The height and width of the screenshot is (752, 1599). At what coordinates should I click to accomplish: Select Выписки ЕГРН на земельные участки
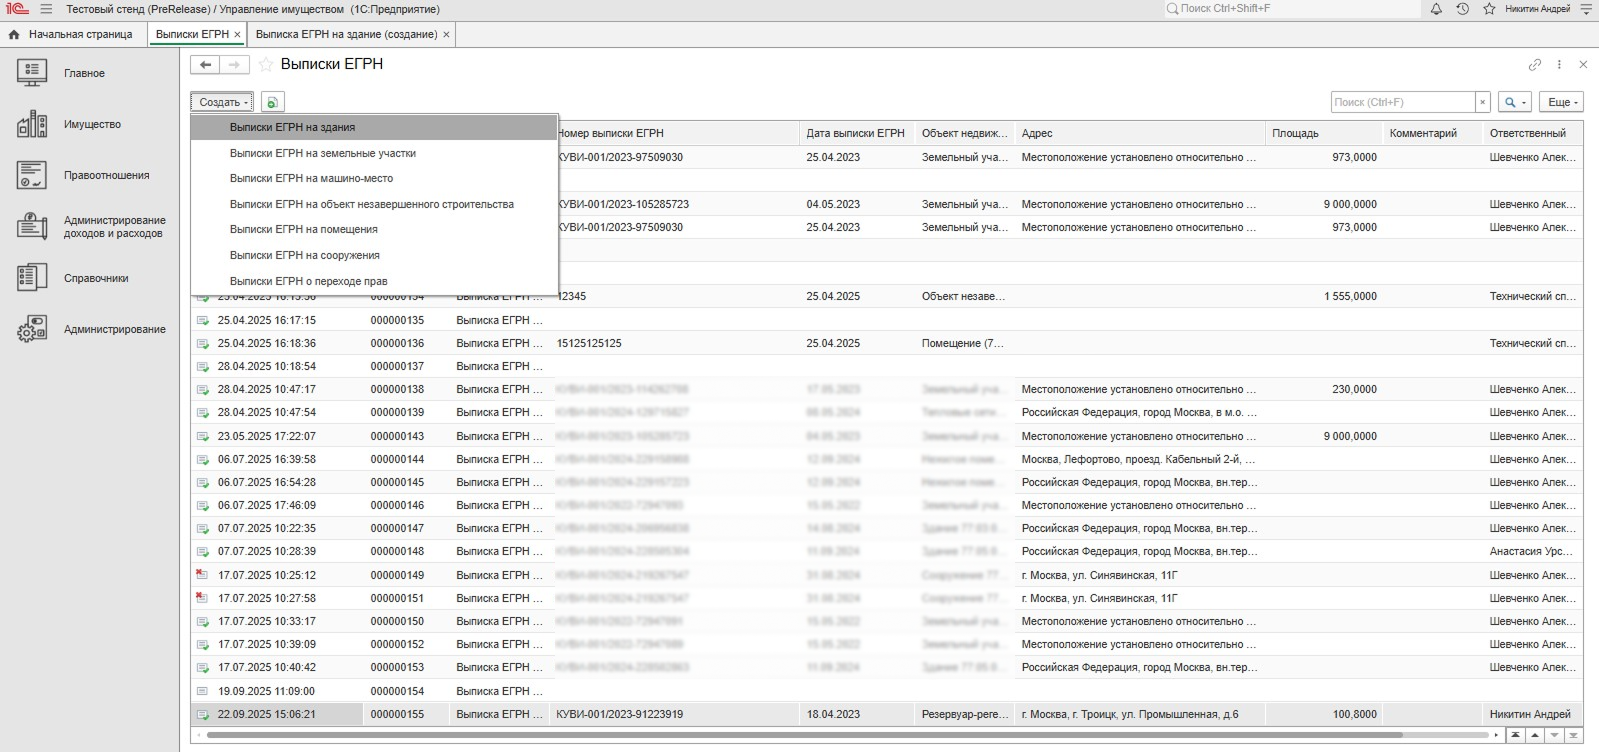(x=322, y=153)
